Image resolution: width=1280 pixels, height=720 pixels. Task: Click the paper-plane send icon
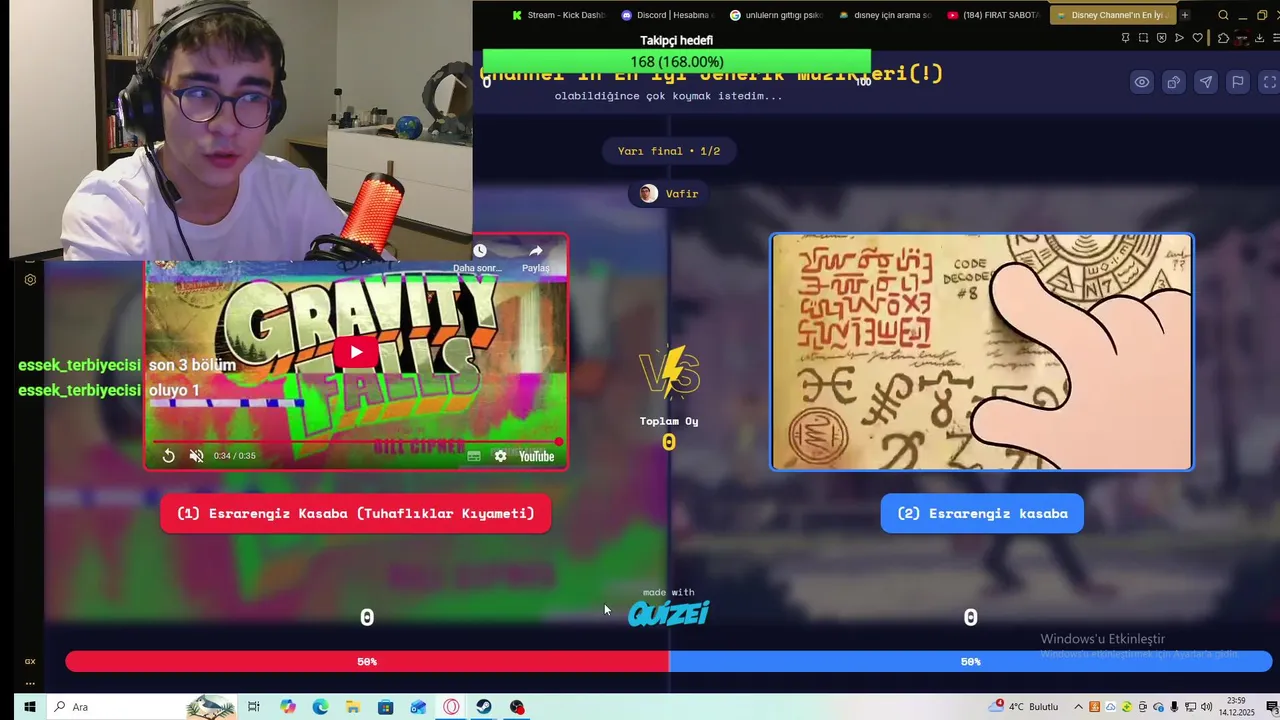pyautogui.click(x=1206, y=82)
